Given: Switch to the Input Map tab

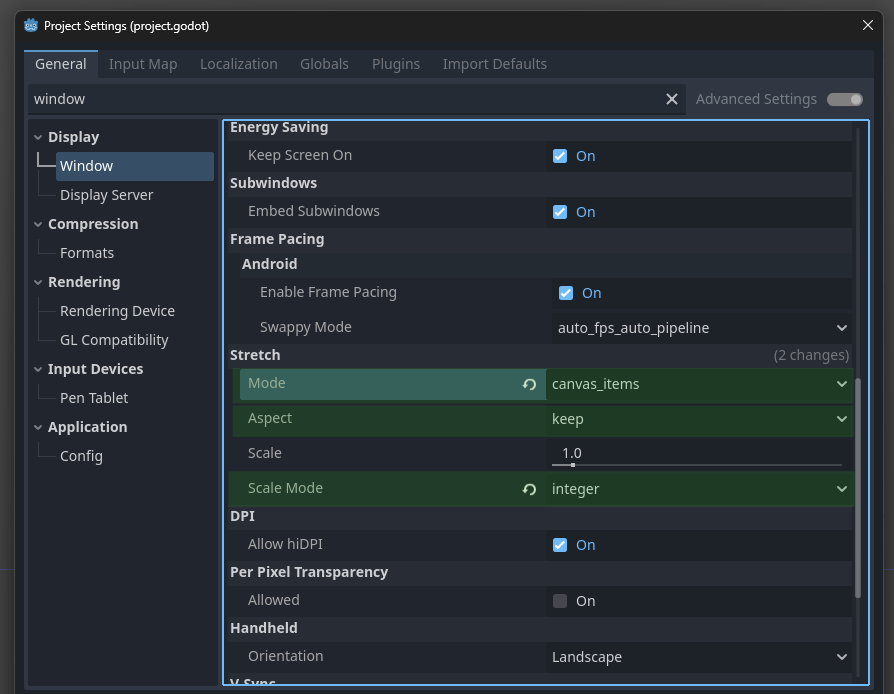Looking at the screenshot, I should (143, 64).
